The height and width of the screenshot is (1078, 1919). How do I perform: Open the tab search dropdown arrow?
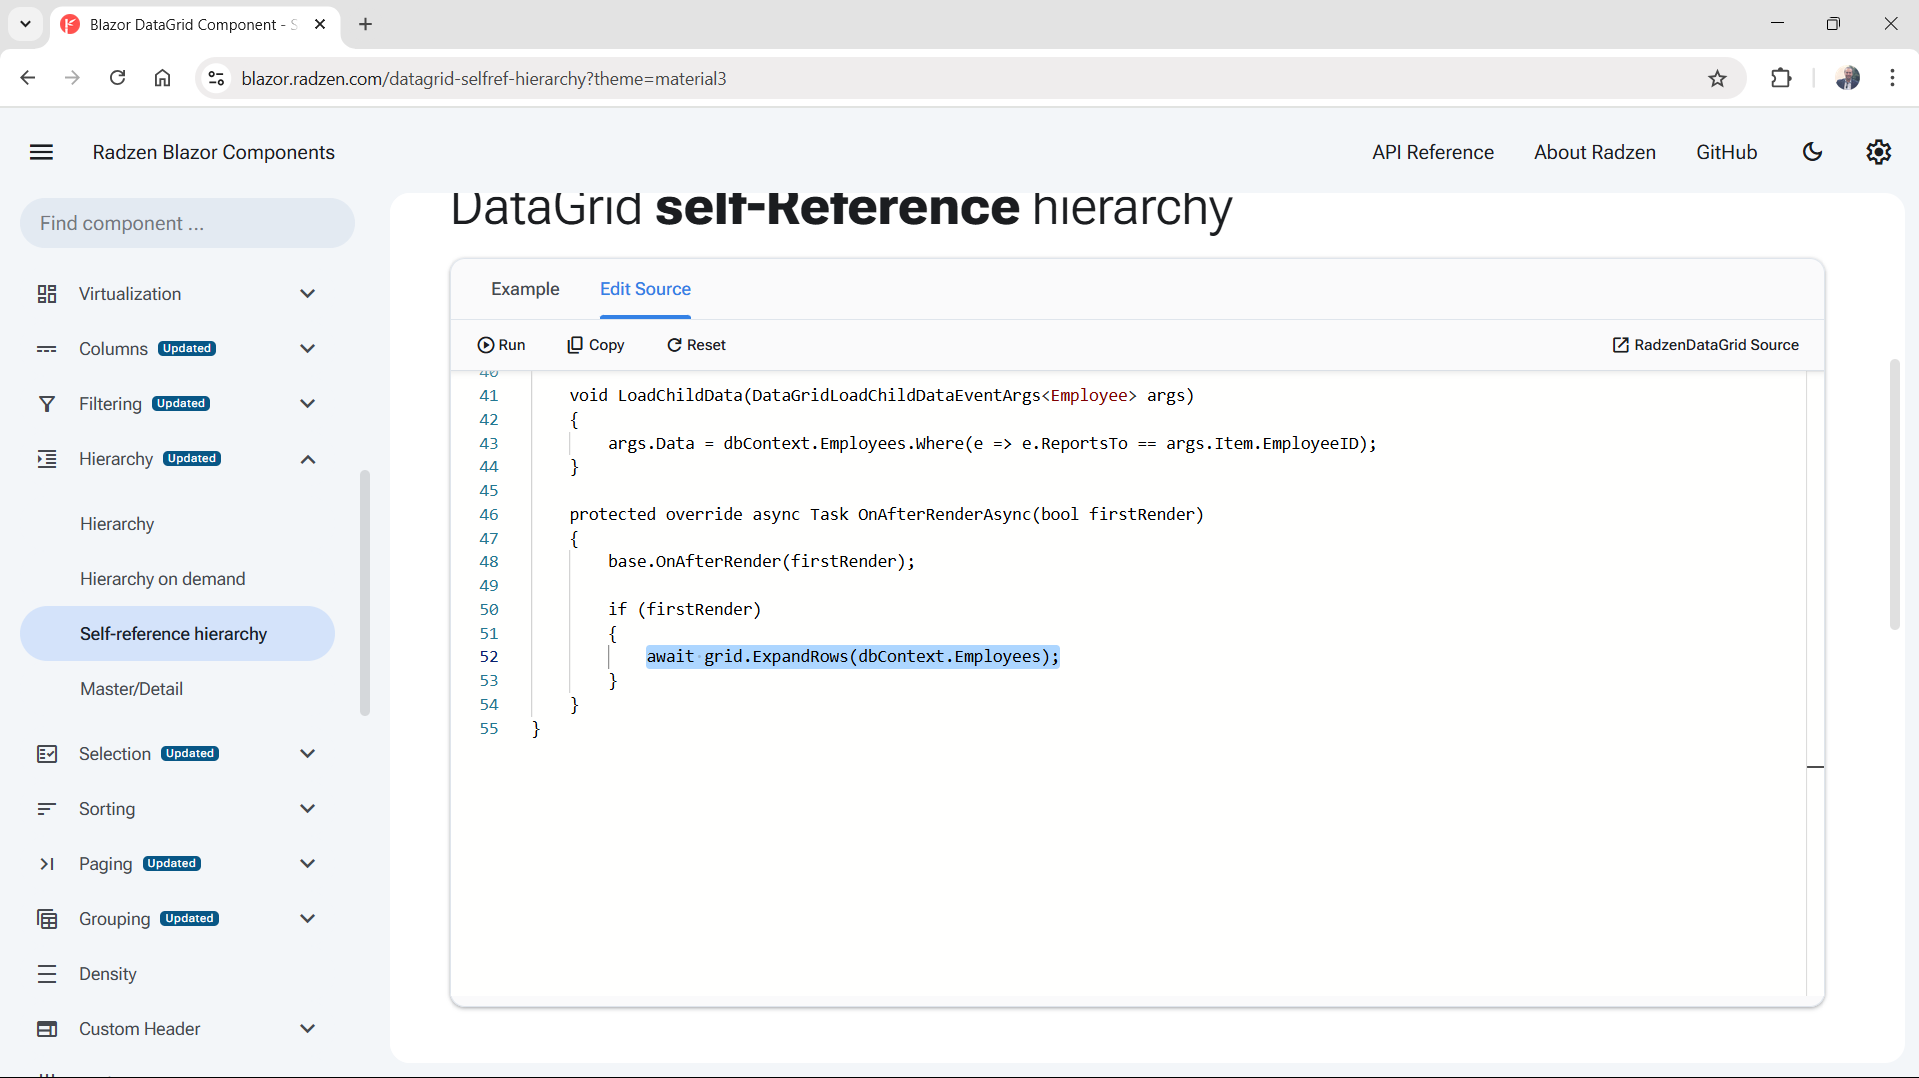[x=25, y=24]
